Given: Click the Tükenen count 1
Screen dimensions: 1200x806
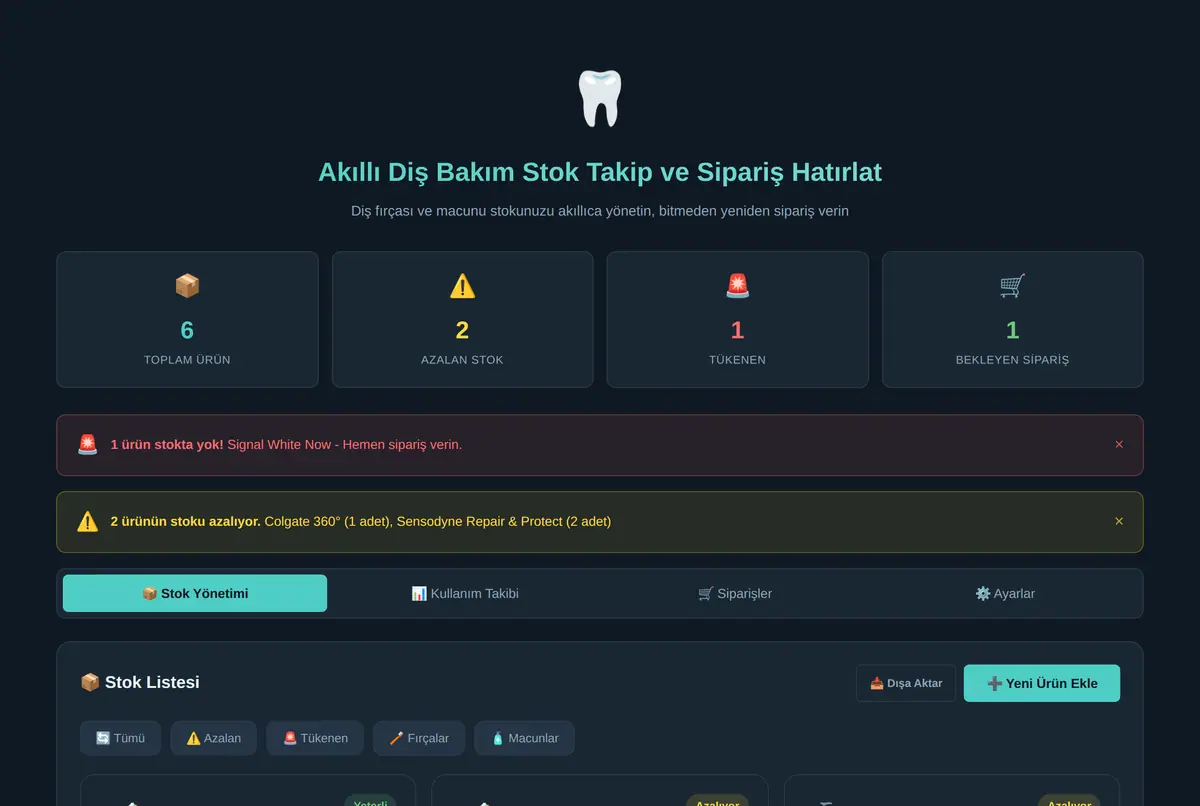Looking at the screenshot, I should tap(737, 330).
